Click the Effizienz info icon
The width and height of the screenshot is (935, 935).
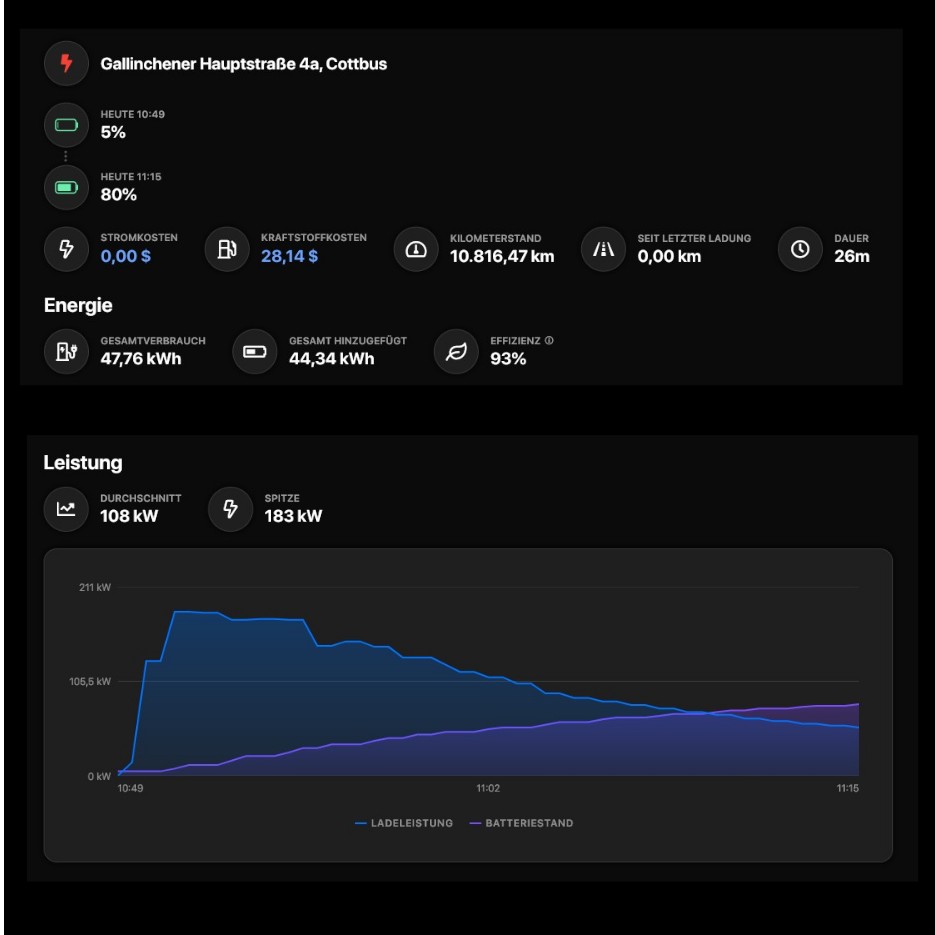click(x=549, y=340)
